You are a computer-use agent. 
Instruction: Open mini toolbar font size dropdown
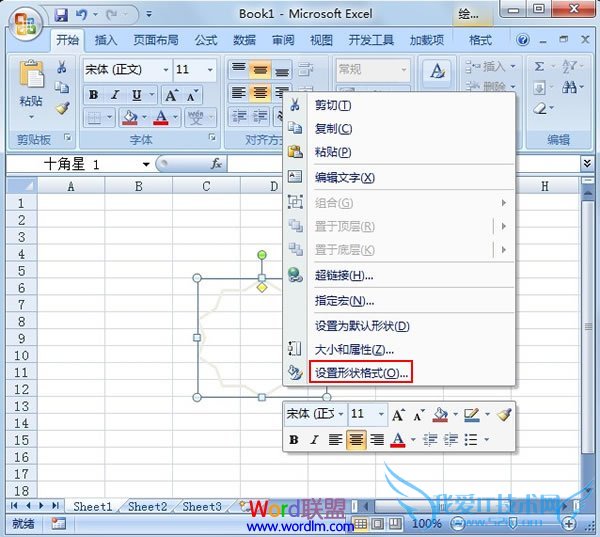tap(381, 414)
